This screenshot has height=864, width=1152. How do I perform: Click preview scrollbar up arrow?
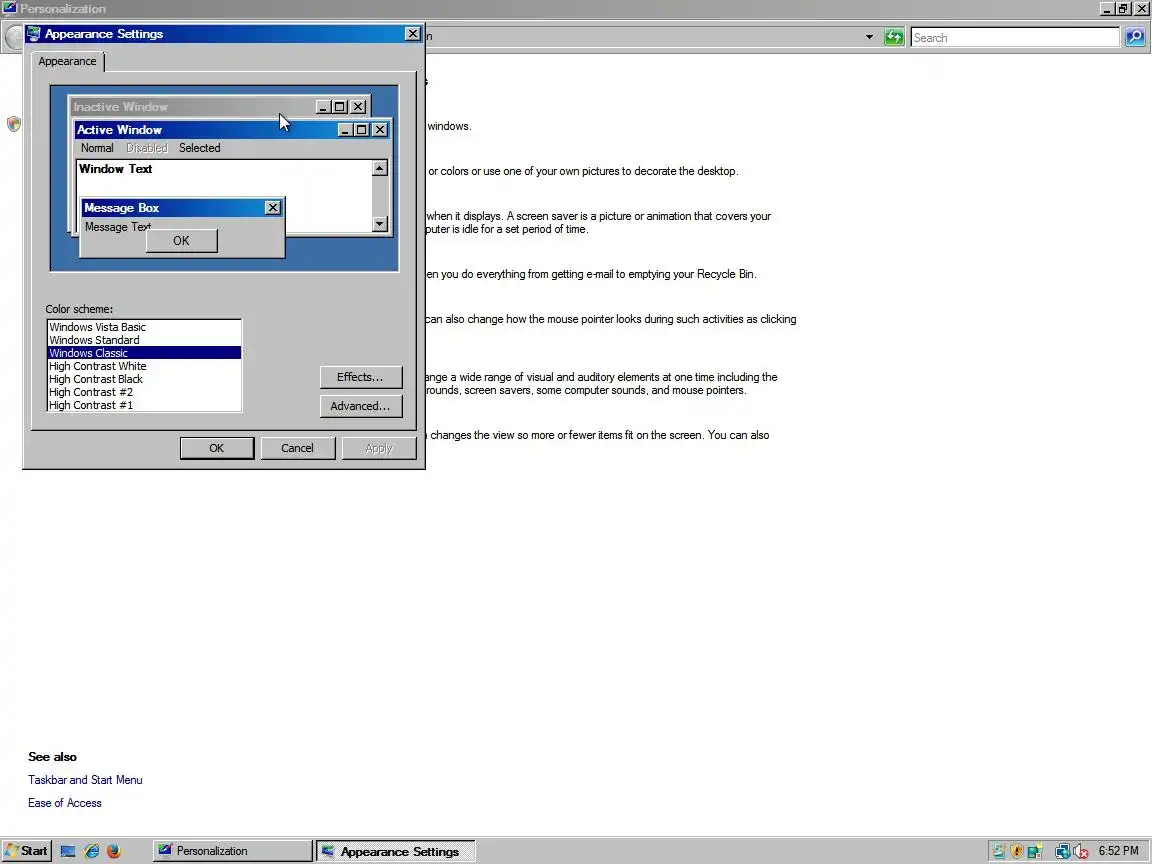pos(379,168)
